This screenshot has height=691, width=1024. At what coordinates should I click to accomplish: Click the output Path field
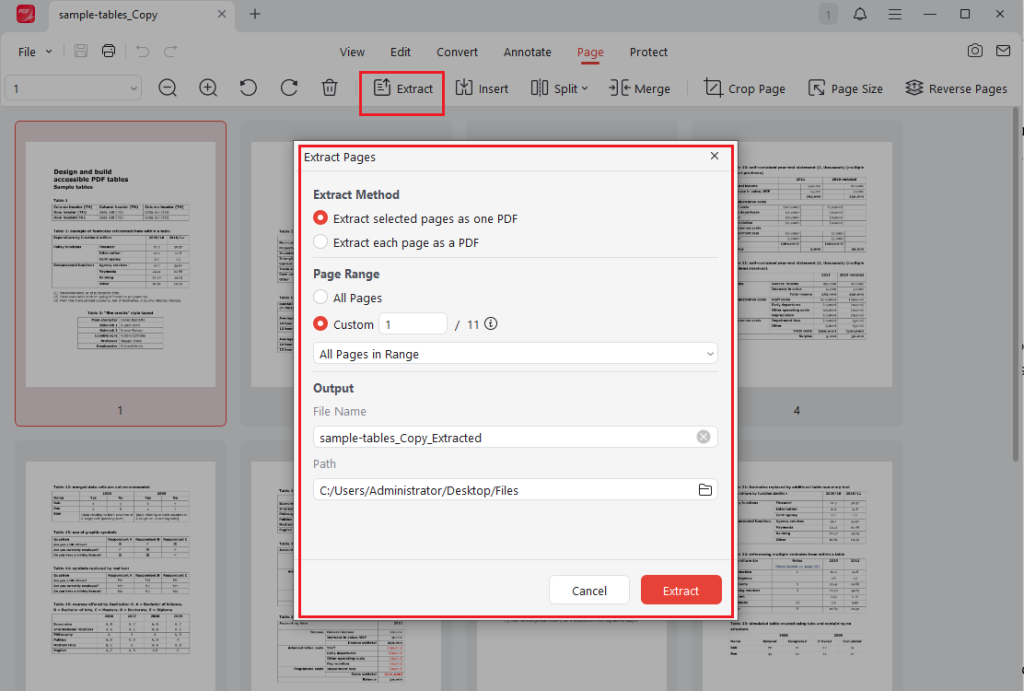point(515,490)
